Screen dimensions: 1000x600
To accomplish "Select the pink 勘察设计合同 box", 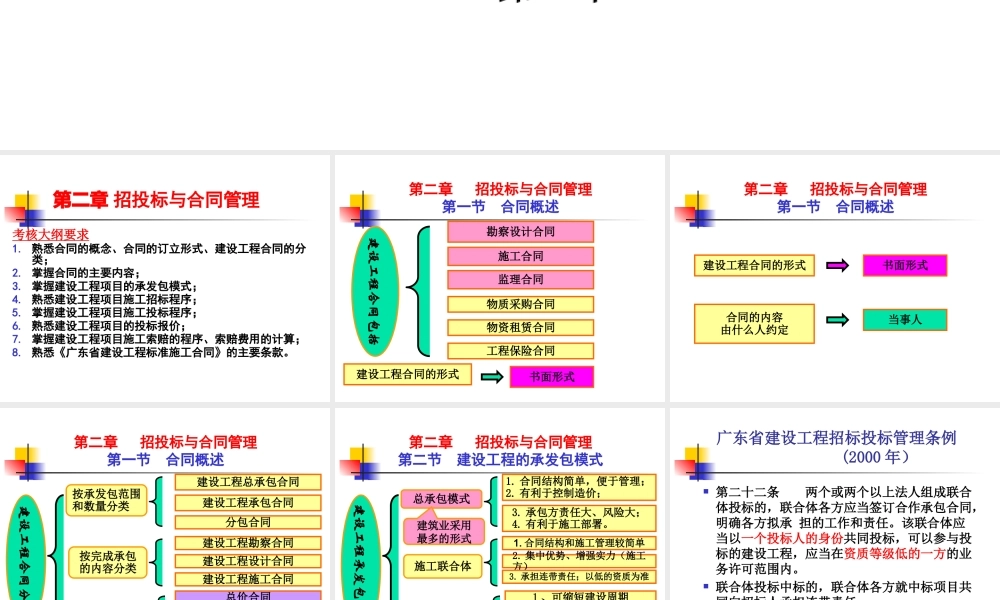I will 520,232.
